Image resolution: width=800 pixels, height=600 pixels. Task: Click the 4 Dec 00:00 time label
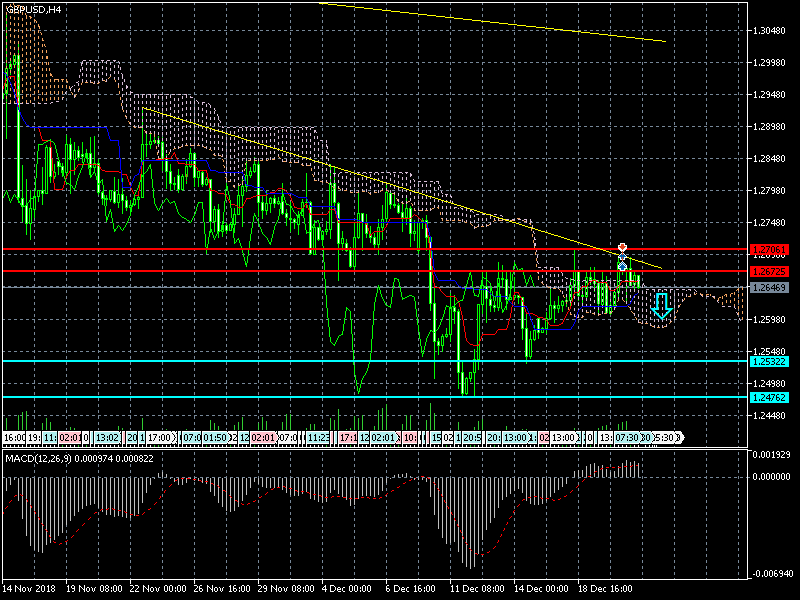[x=348, y=589]
